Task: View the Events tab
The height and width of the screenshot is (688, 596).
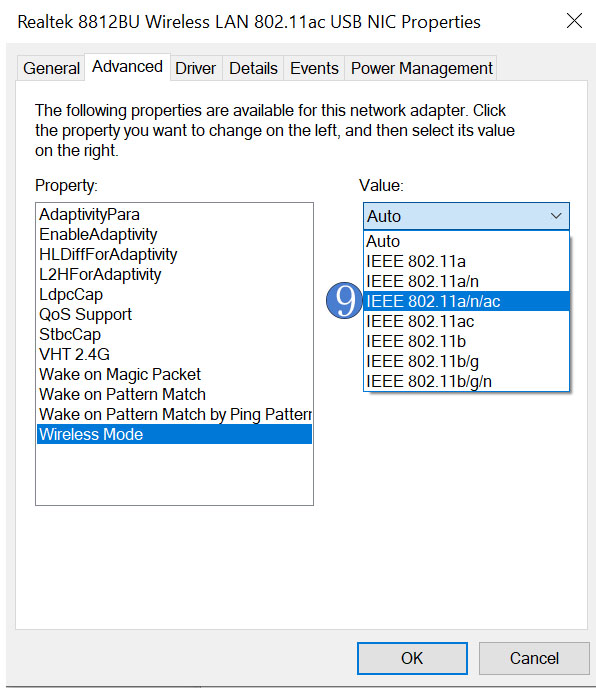Action: [x=314, y=68]
